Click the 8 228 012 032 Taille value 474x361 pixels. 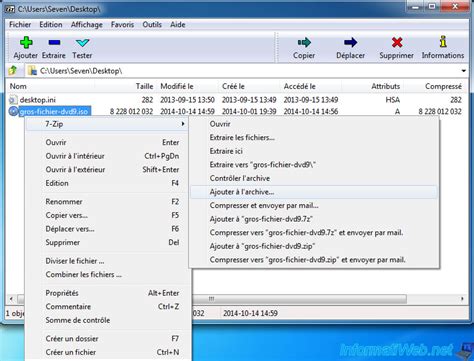(131, 111)
